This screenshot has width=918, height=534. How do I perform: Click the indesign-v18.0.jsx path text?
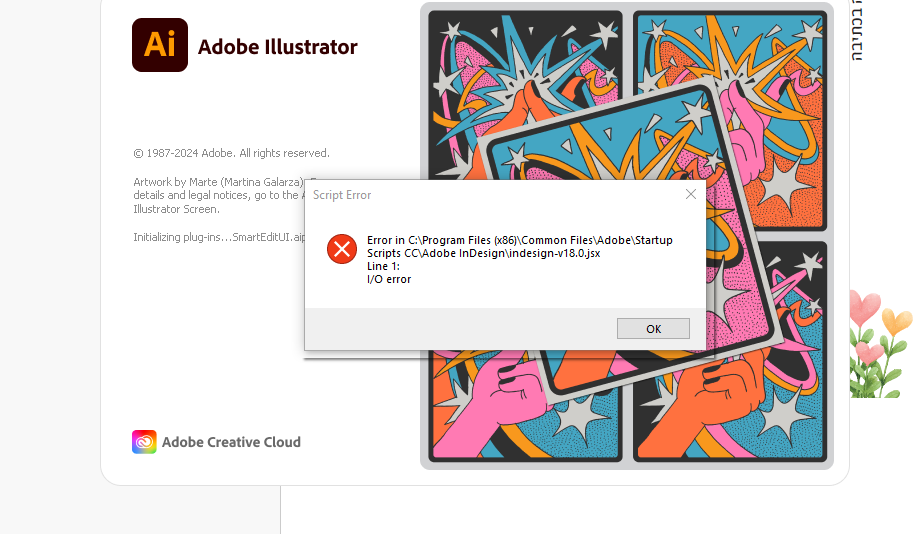tap(484, 253)
